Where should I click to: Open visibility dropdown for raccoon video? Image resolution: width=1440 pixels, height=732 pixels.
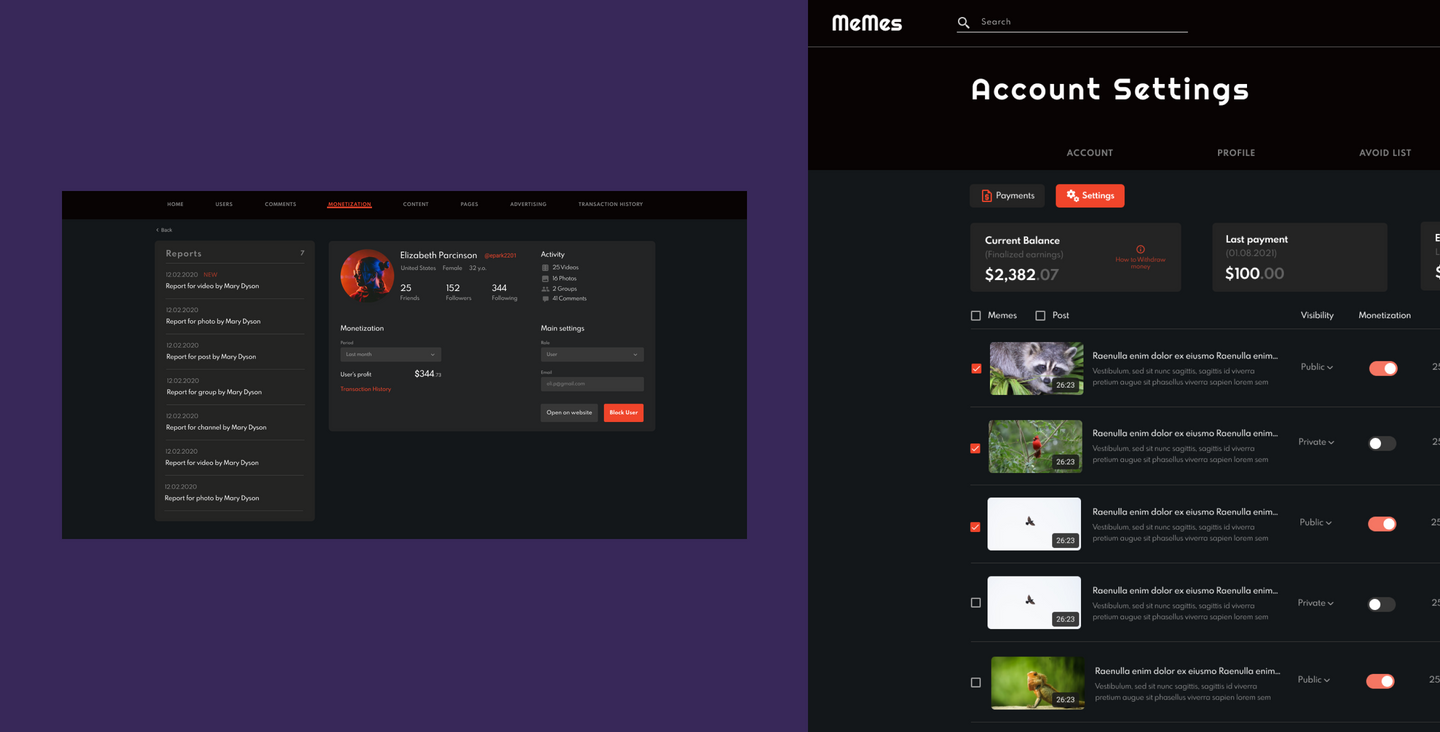click(x=1316, y=367)
